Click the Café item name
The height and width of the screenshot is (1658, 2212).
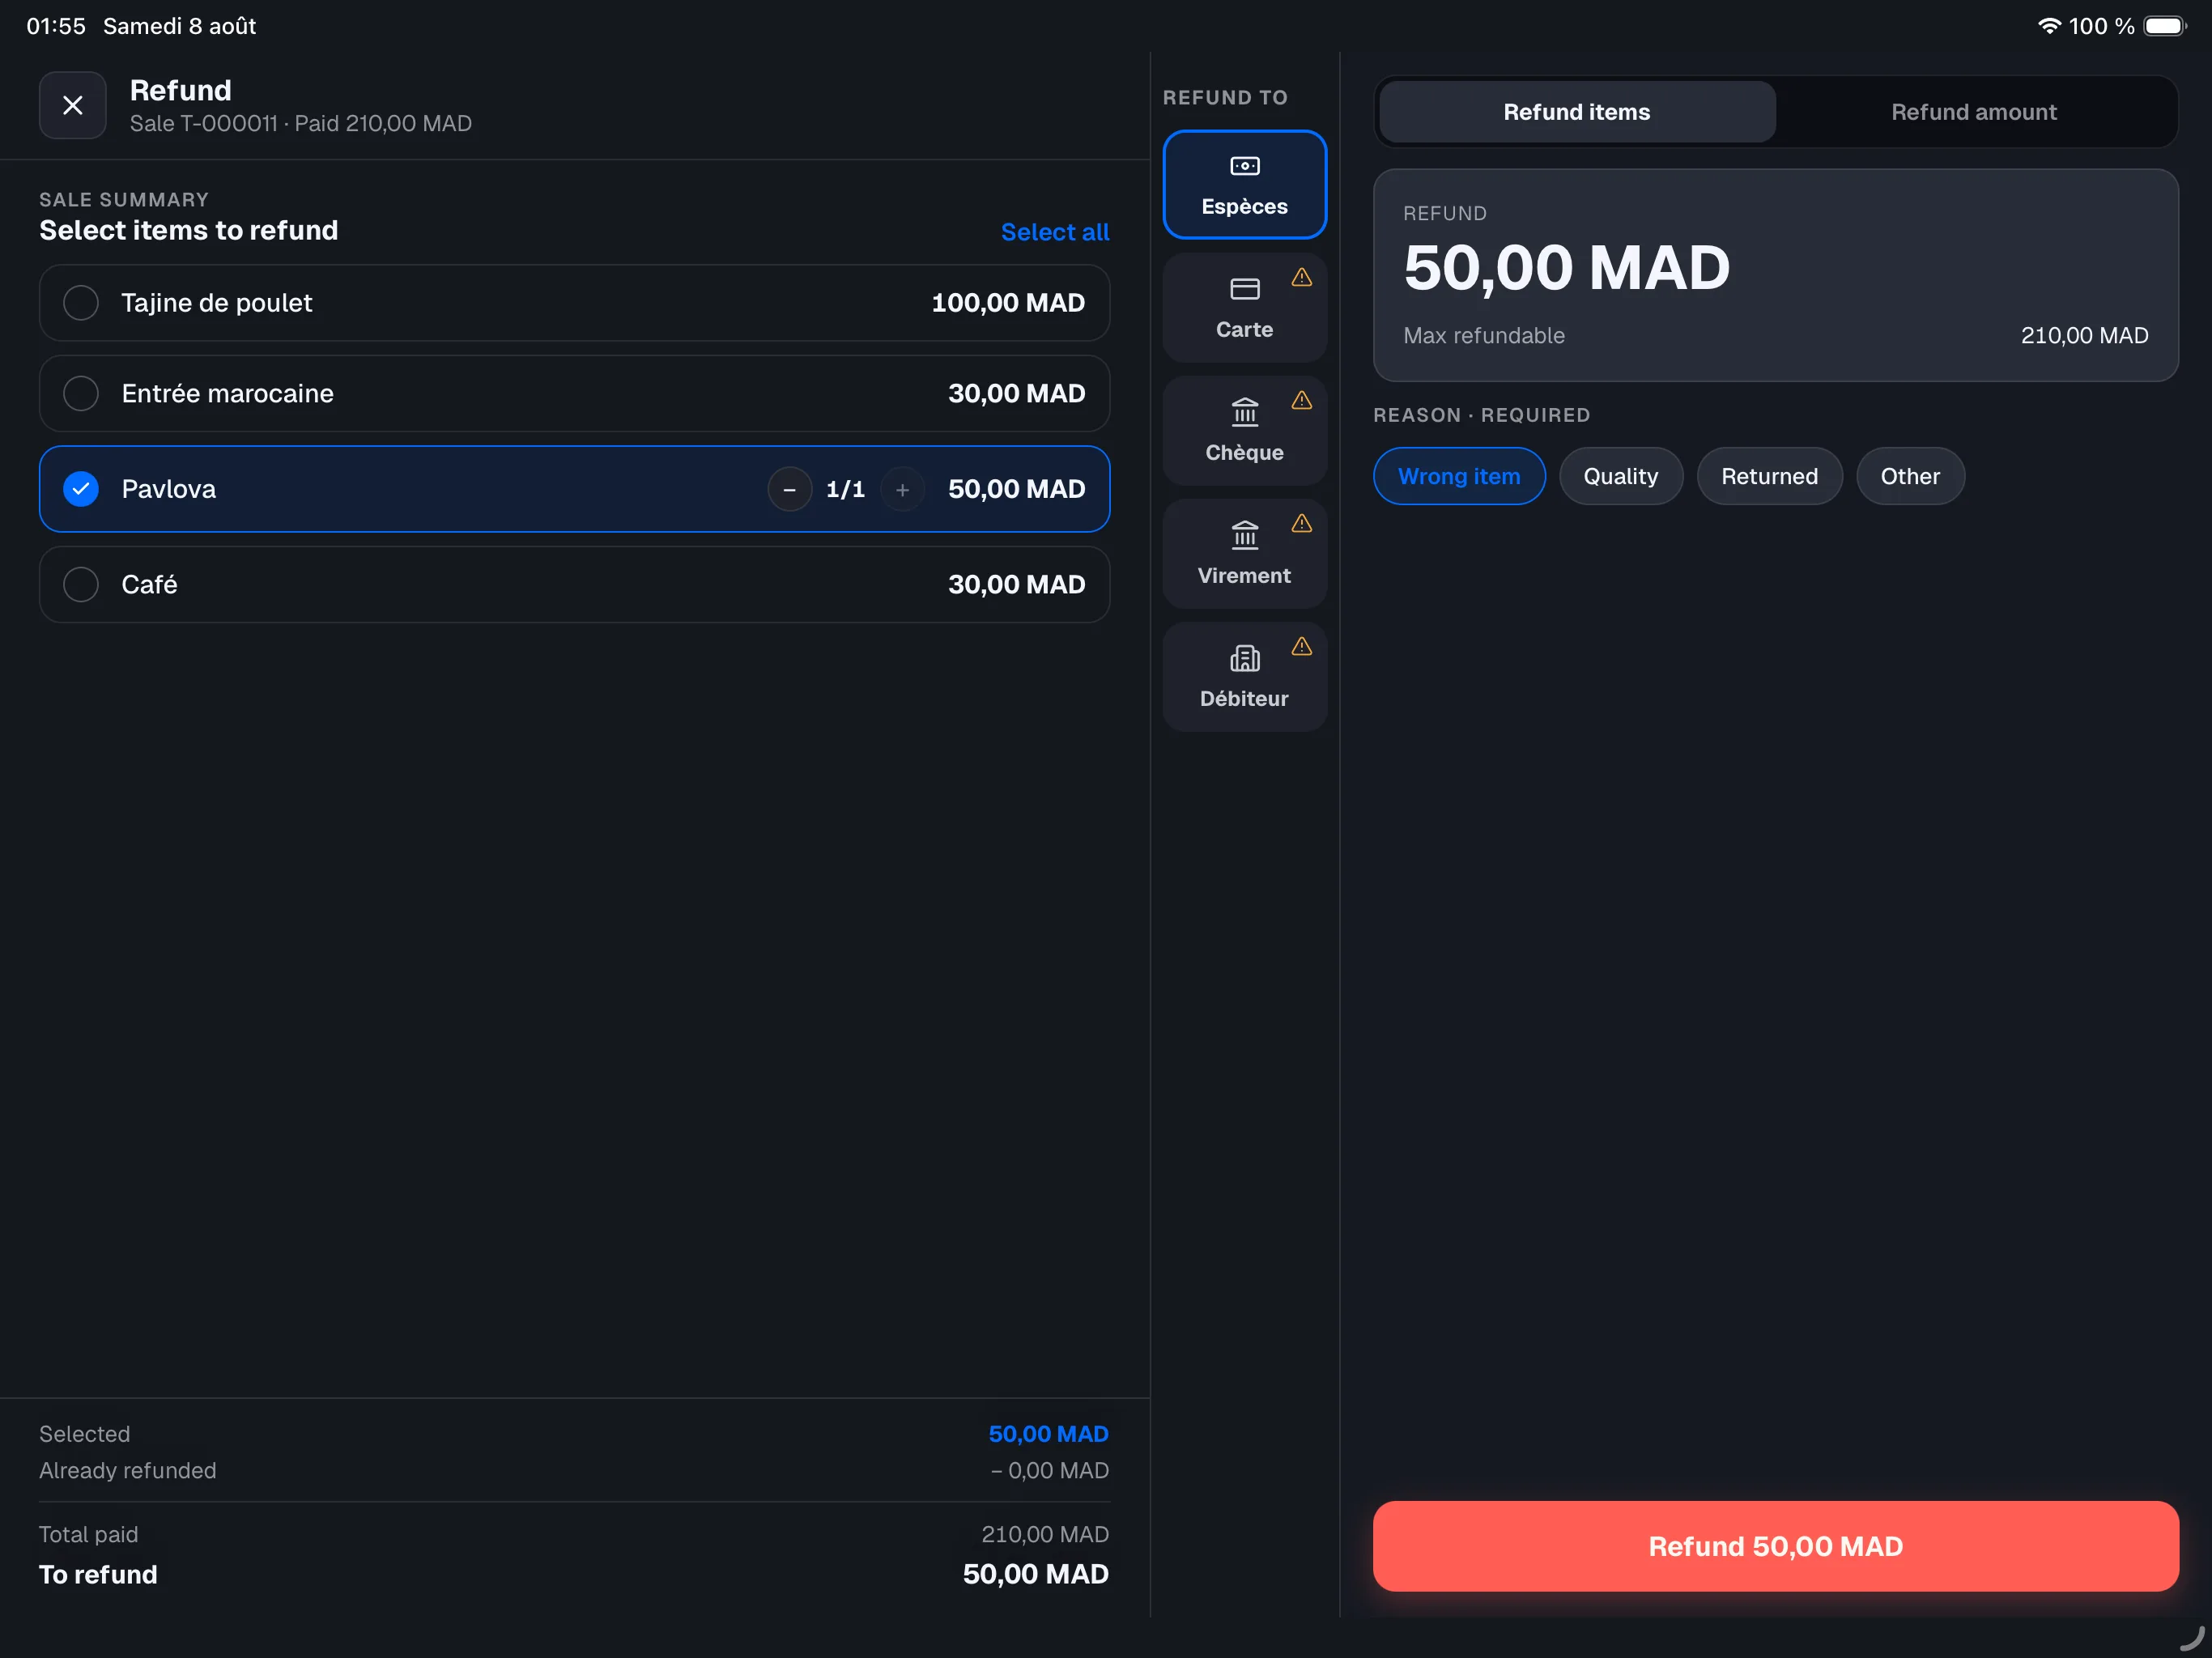pos(149,585)
